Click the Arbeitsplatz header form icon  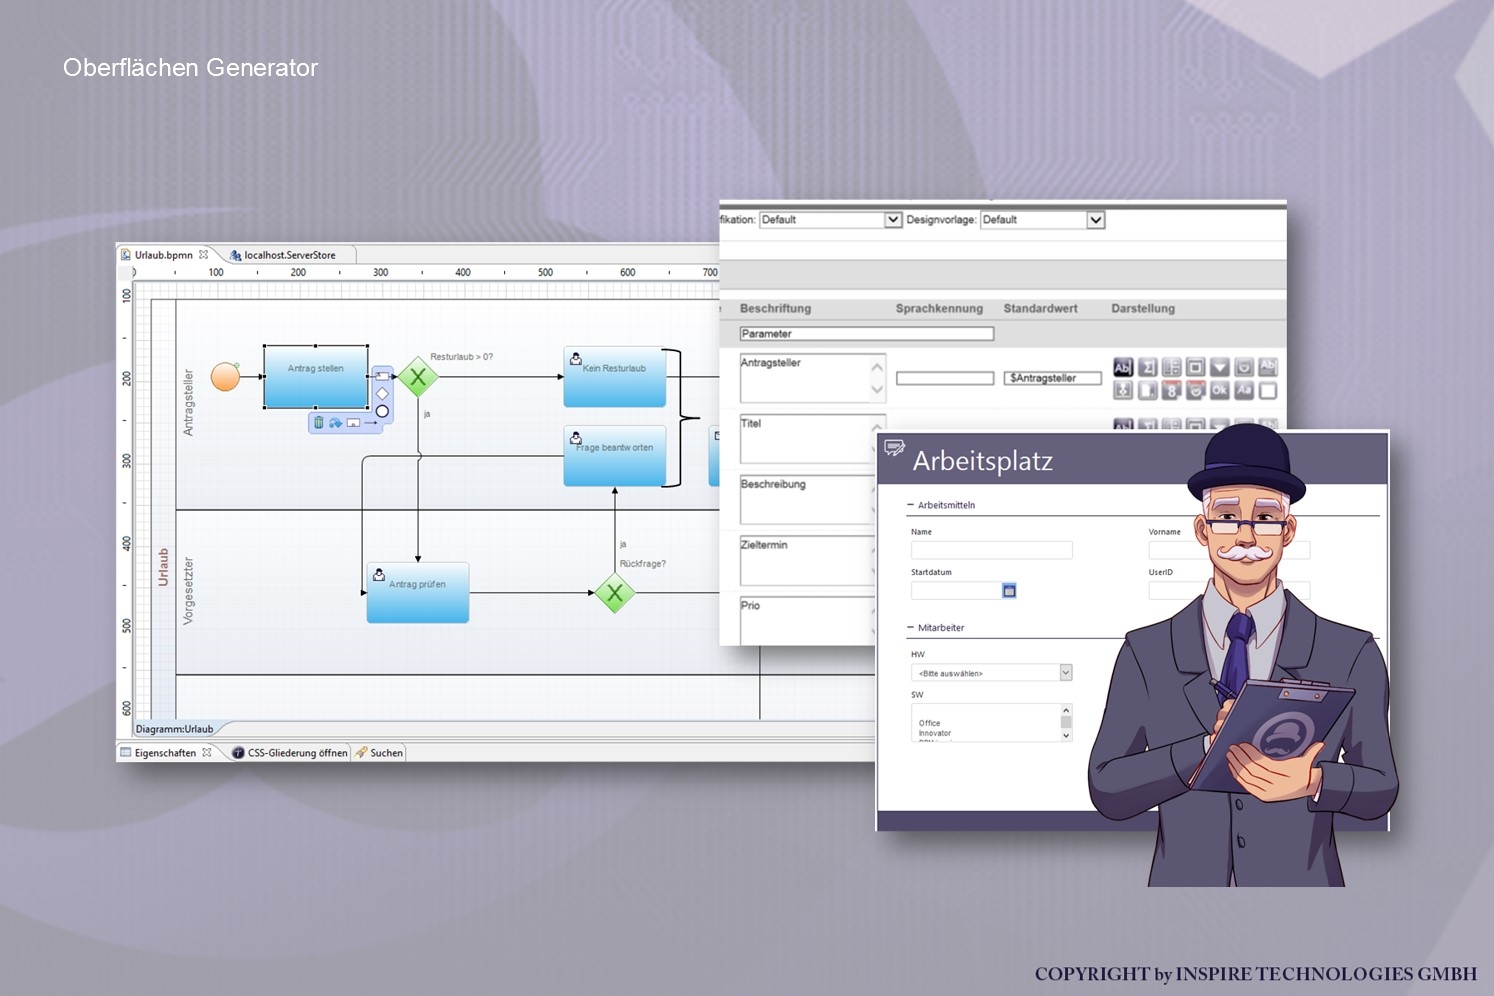[x=895, y=448]
